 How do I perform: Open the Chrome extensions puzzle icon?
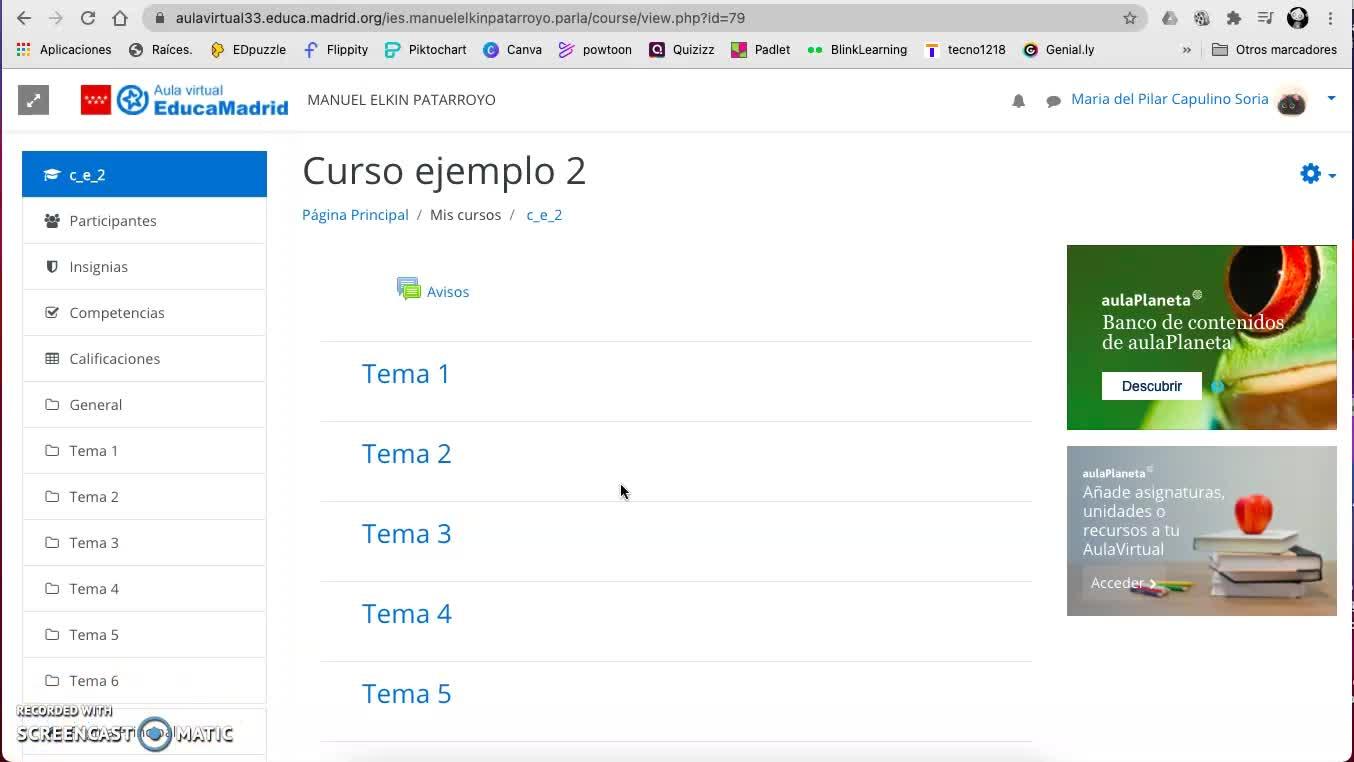point(1234,18)
